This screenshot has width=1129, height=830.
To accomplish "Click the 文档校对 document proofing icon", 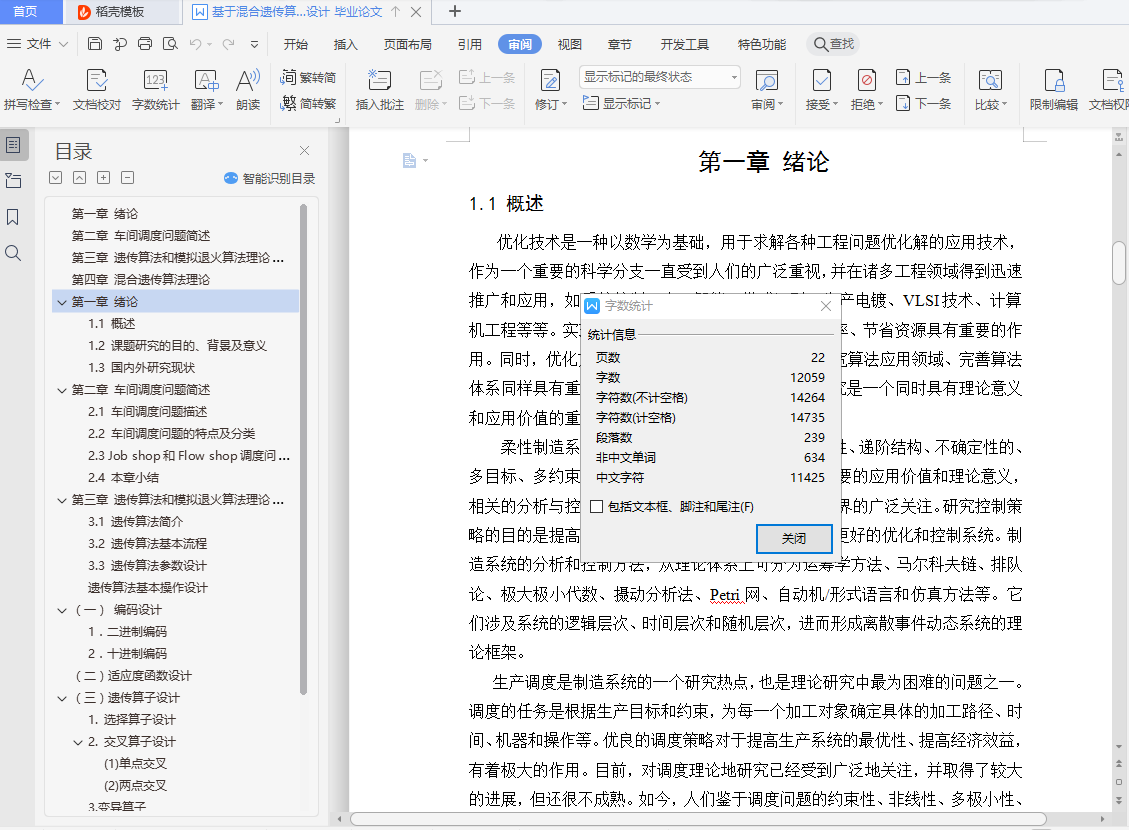I will click(96, 90).
